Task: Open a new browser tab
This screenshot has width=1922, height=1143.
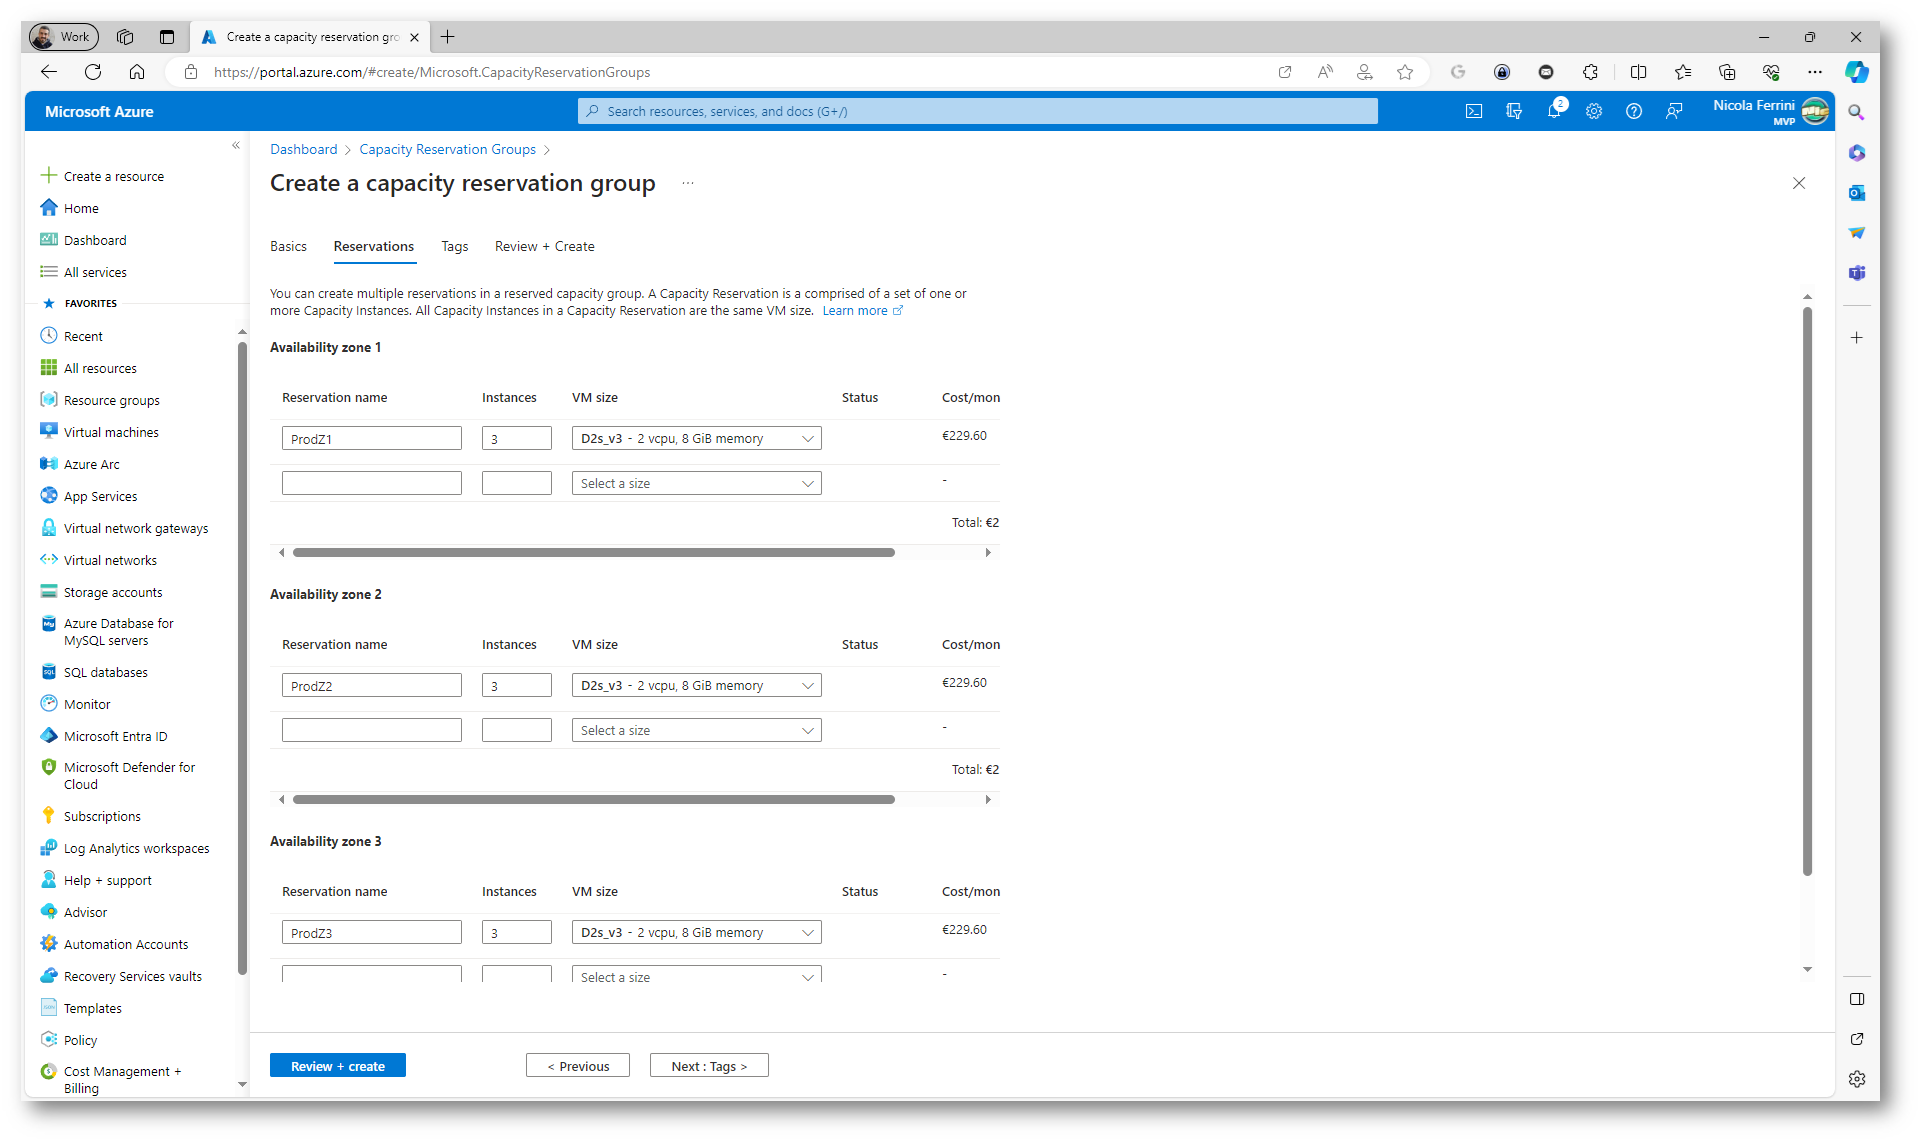Action: pos(448,37)
